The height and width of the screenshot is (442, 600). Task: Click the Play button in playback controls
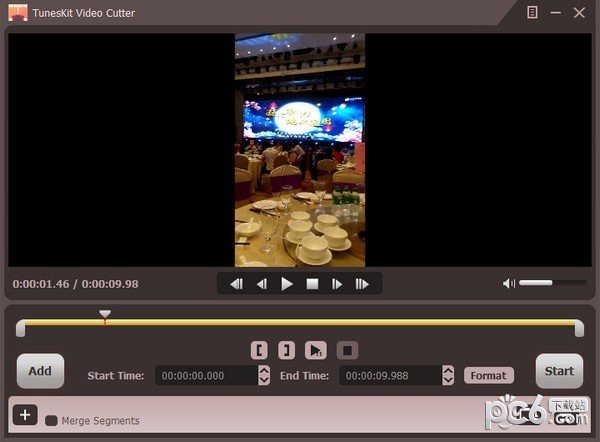287,284
